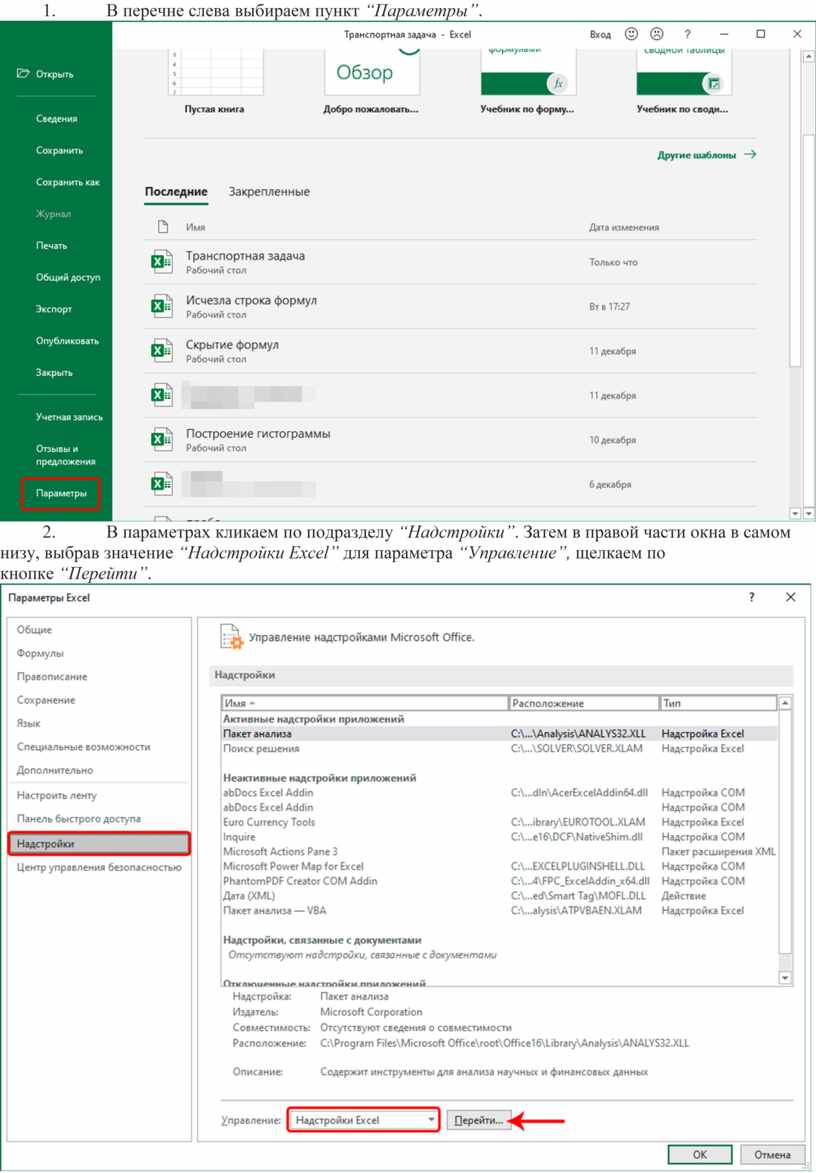Click the Отмена button
816x1173 pixels.
(x=773, y=1154)
